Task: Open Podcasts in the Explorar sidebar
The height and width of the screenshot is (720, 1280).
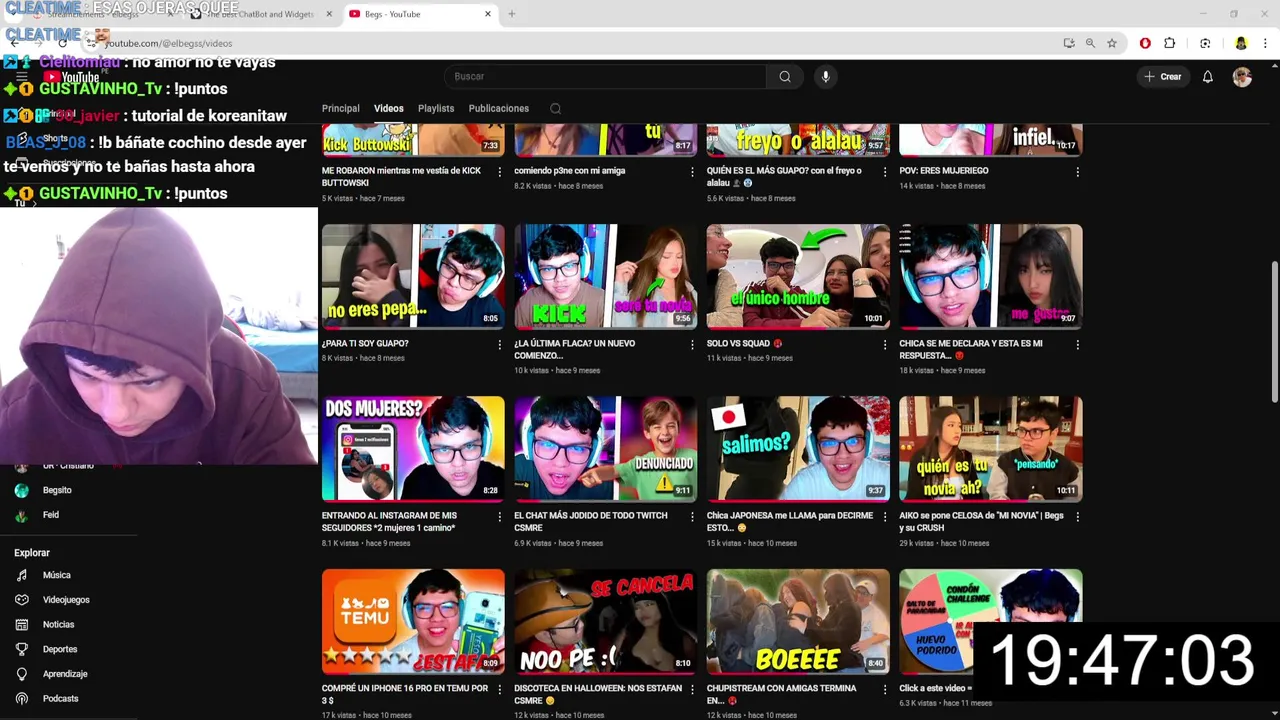Action: click(60, 698)
